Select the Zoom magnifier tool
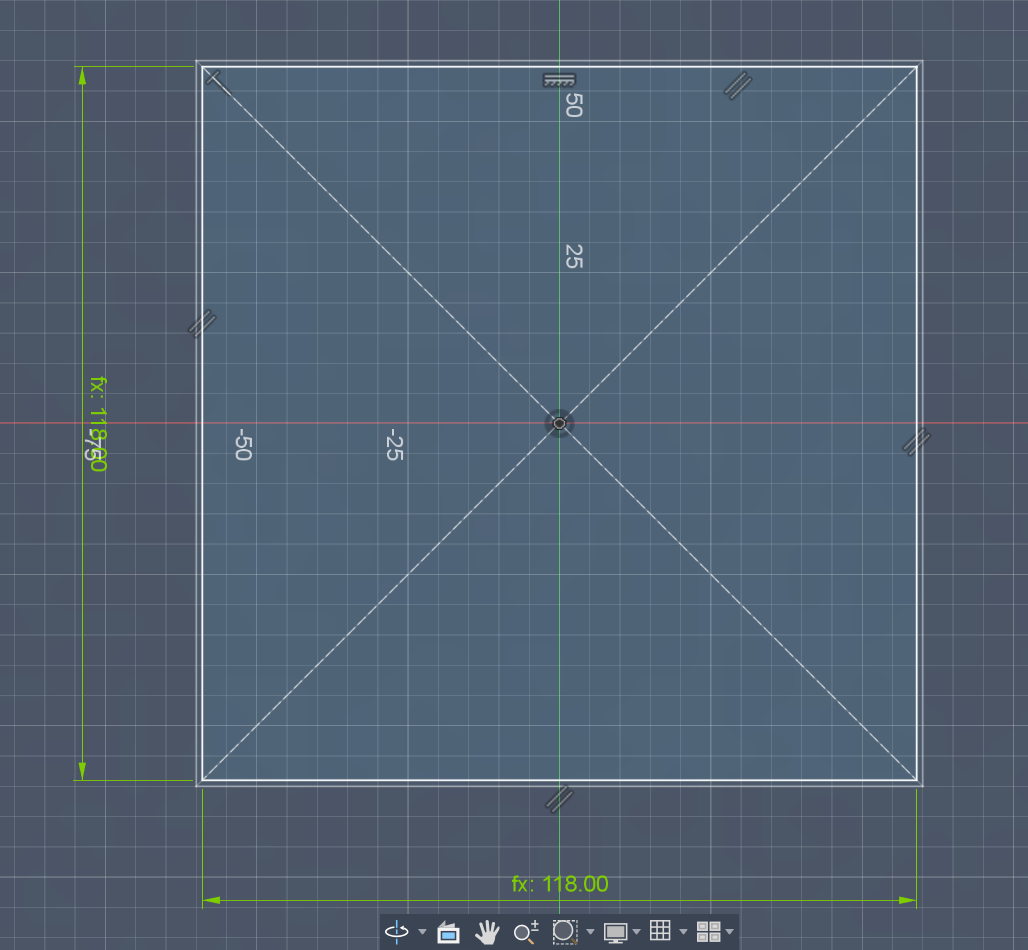This screenshot has height=950, width=1028. pos(526,932)
